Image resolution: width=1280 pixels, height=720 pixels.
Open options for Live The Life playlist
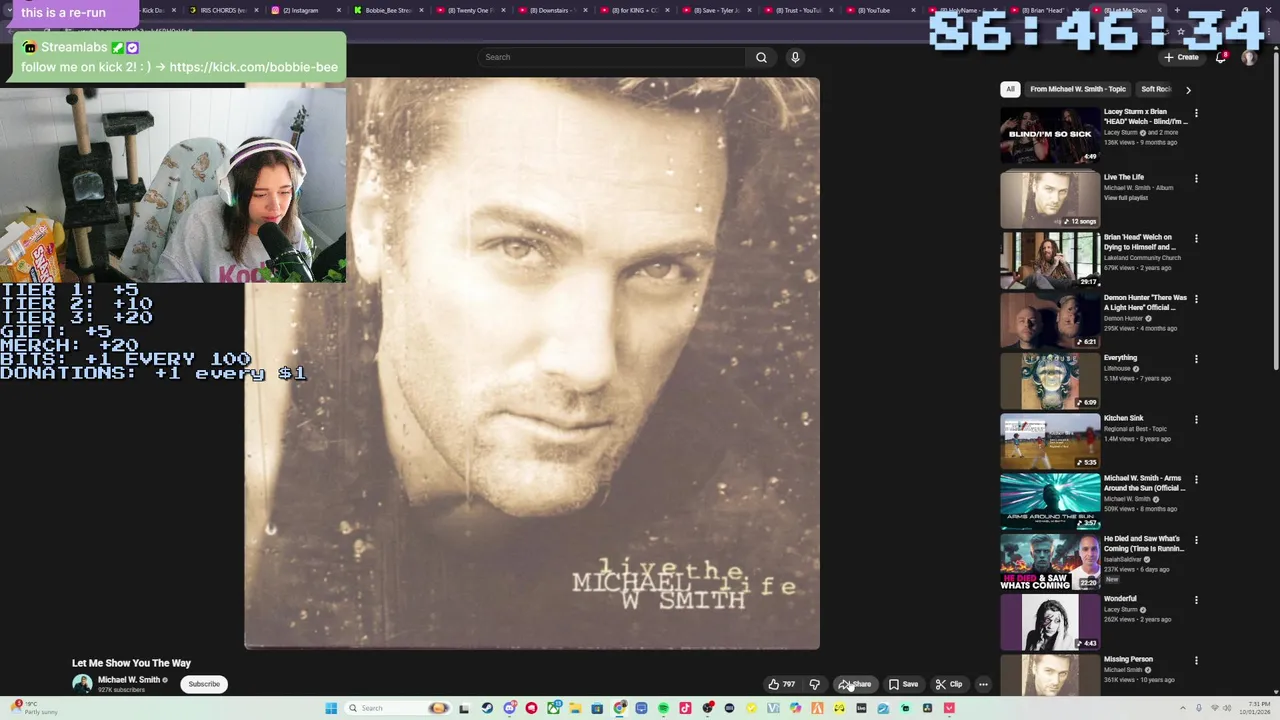(x=1196, y=179)
